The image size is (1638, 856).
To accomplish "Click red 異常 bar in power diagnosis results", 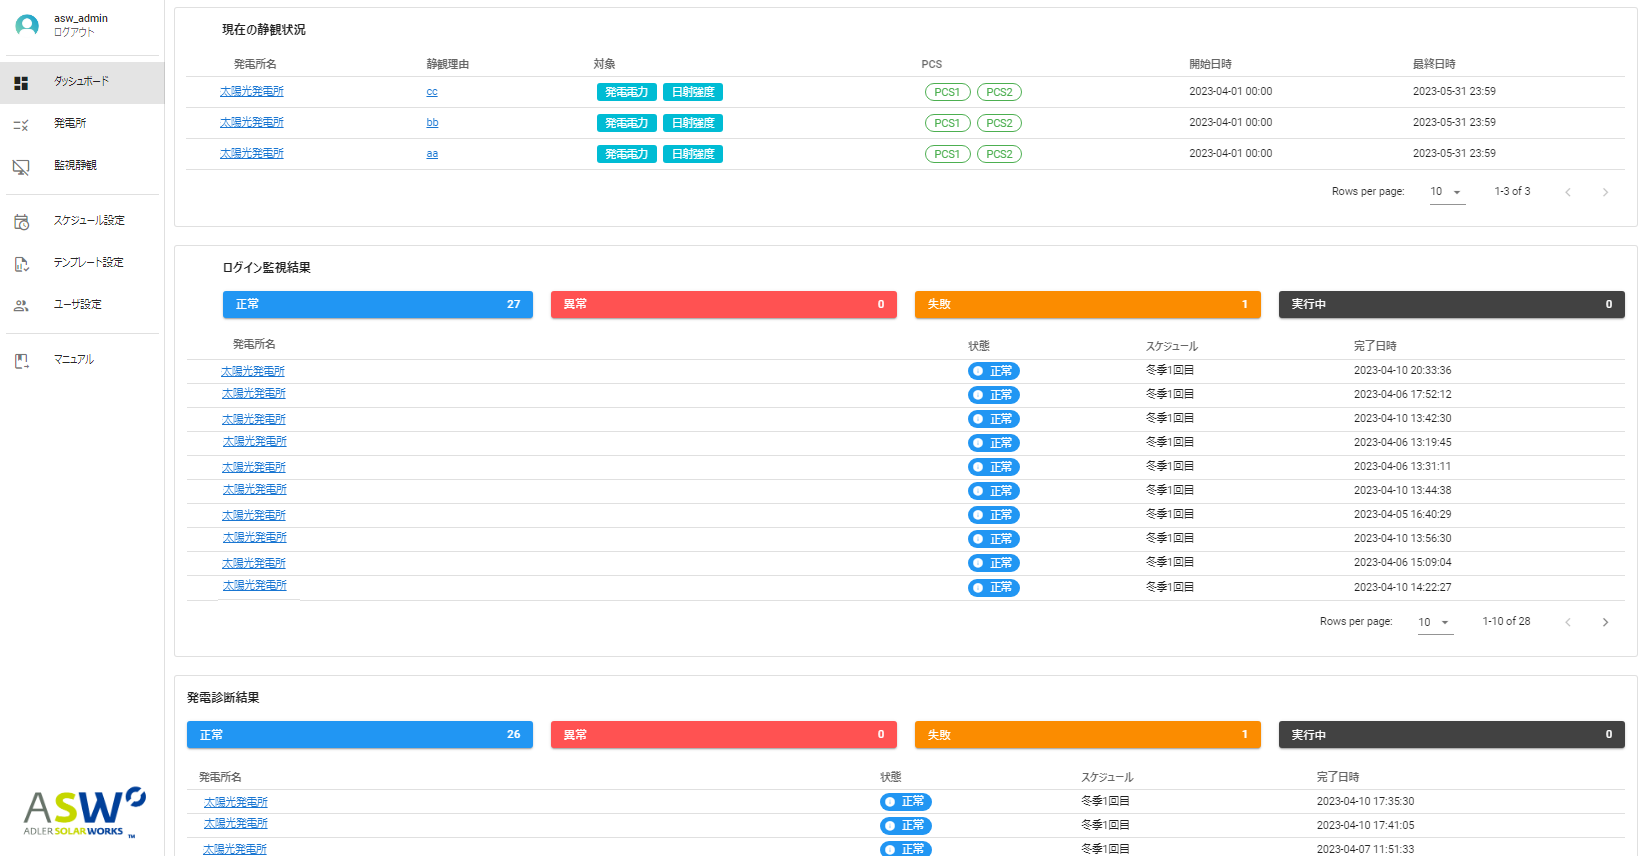I will [x=723, y=735].
